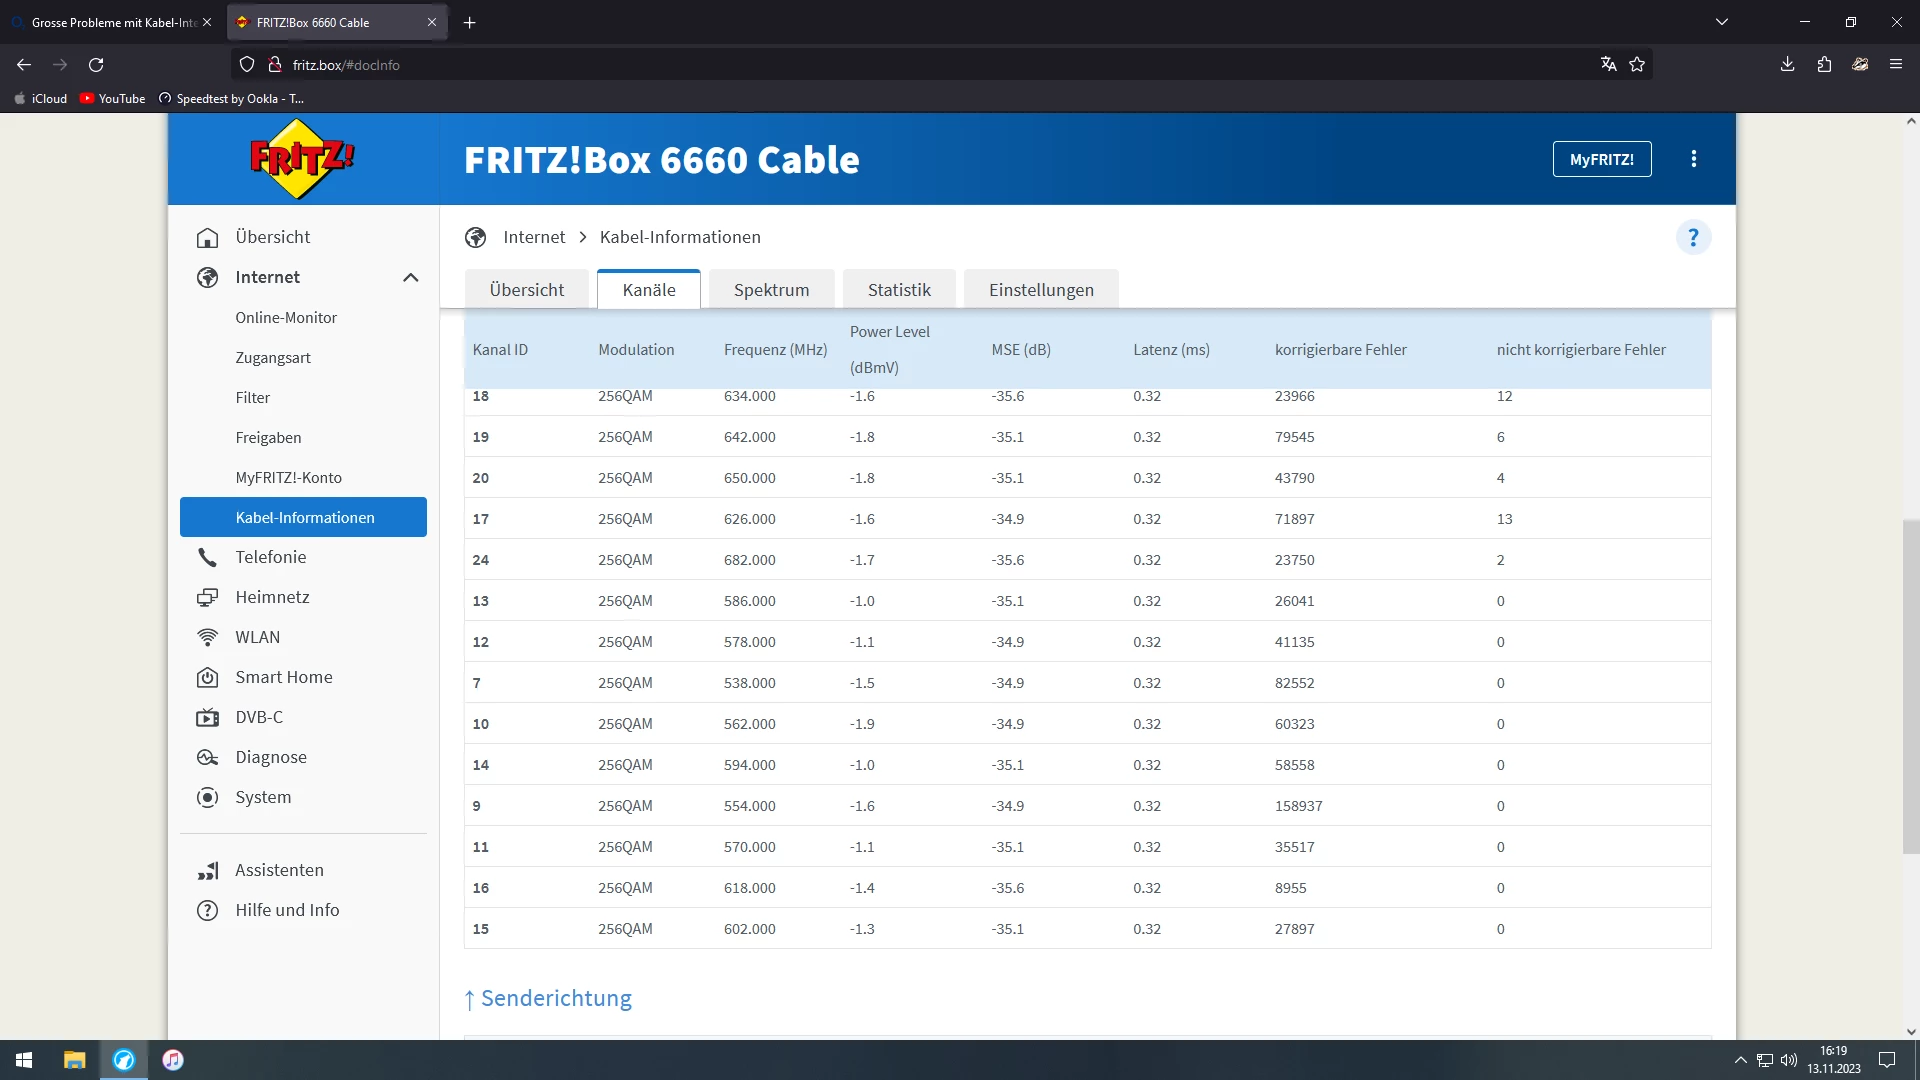Bookmark page with star icon
Image resolution: width=1920 pixels, height=1080 pixels.
click(1637, 65)
